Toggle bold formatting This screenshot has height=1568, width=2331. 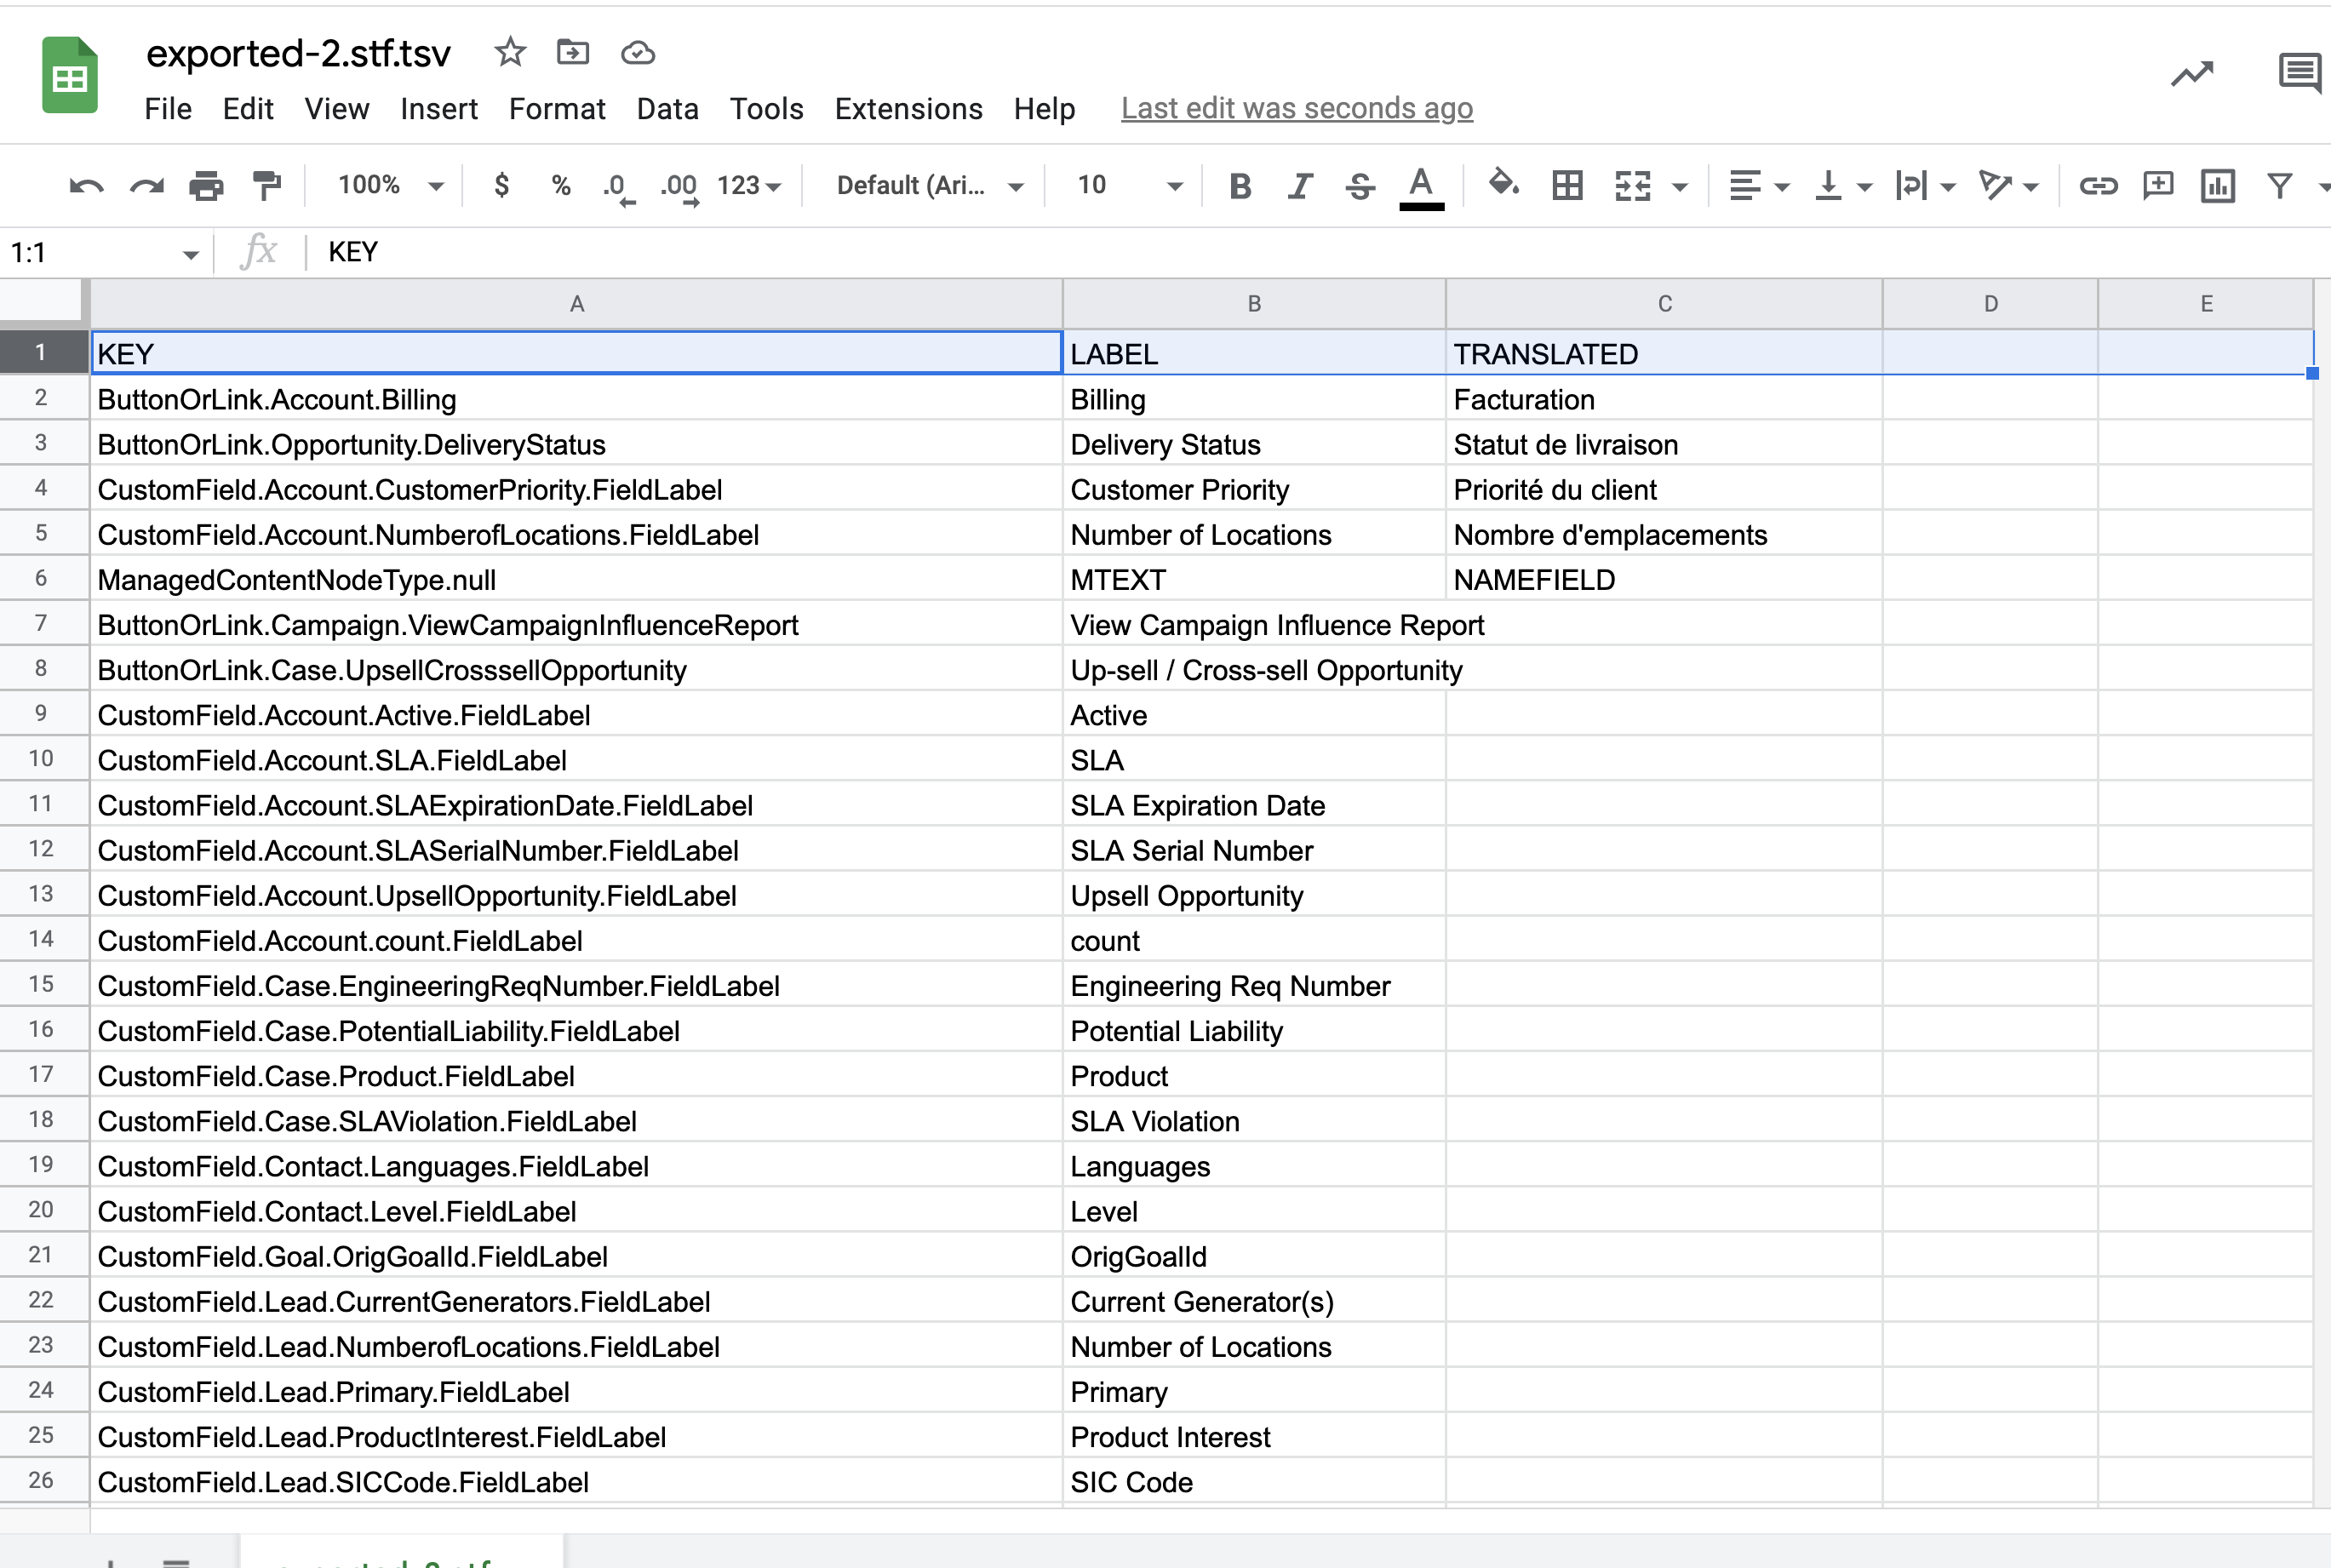point(1240,186)
